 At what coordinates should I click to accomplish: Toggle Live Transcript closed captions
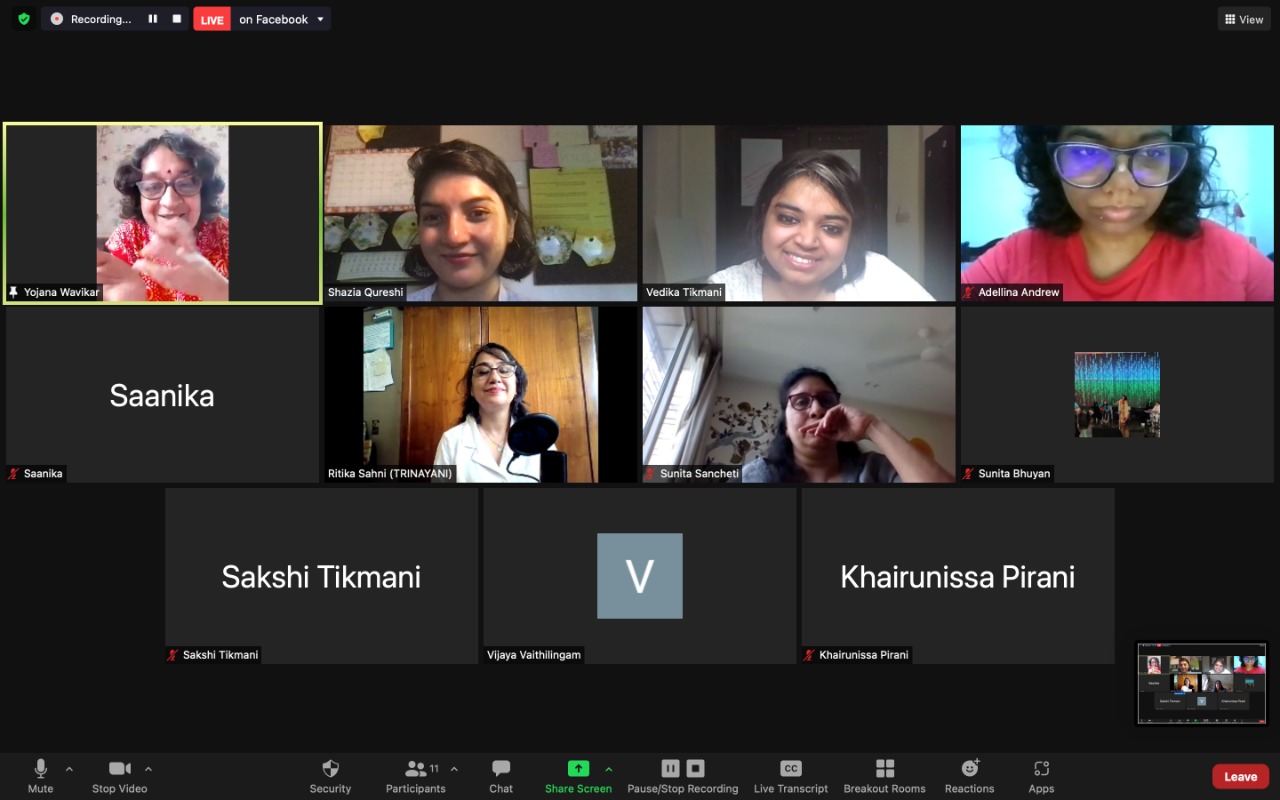pos(791,776)
